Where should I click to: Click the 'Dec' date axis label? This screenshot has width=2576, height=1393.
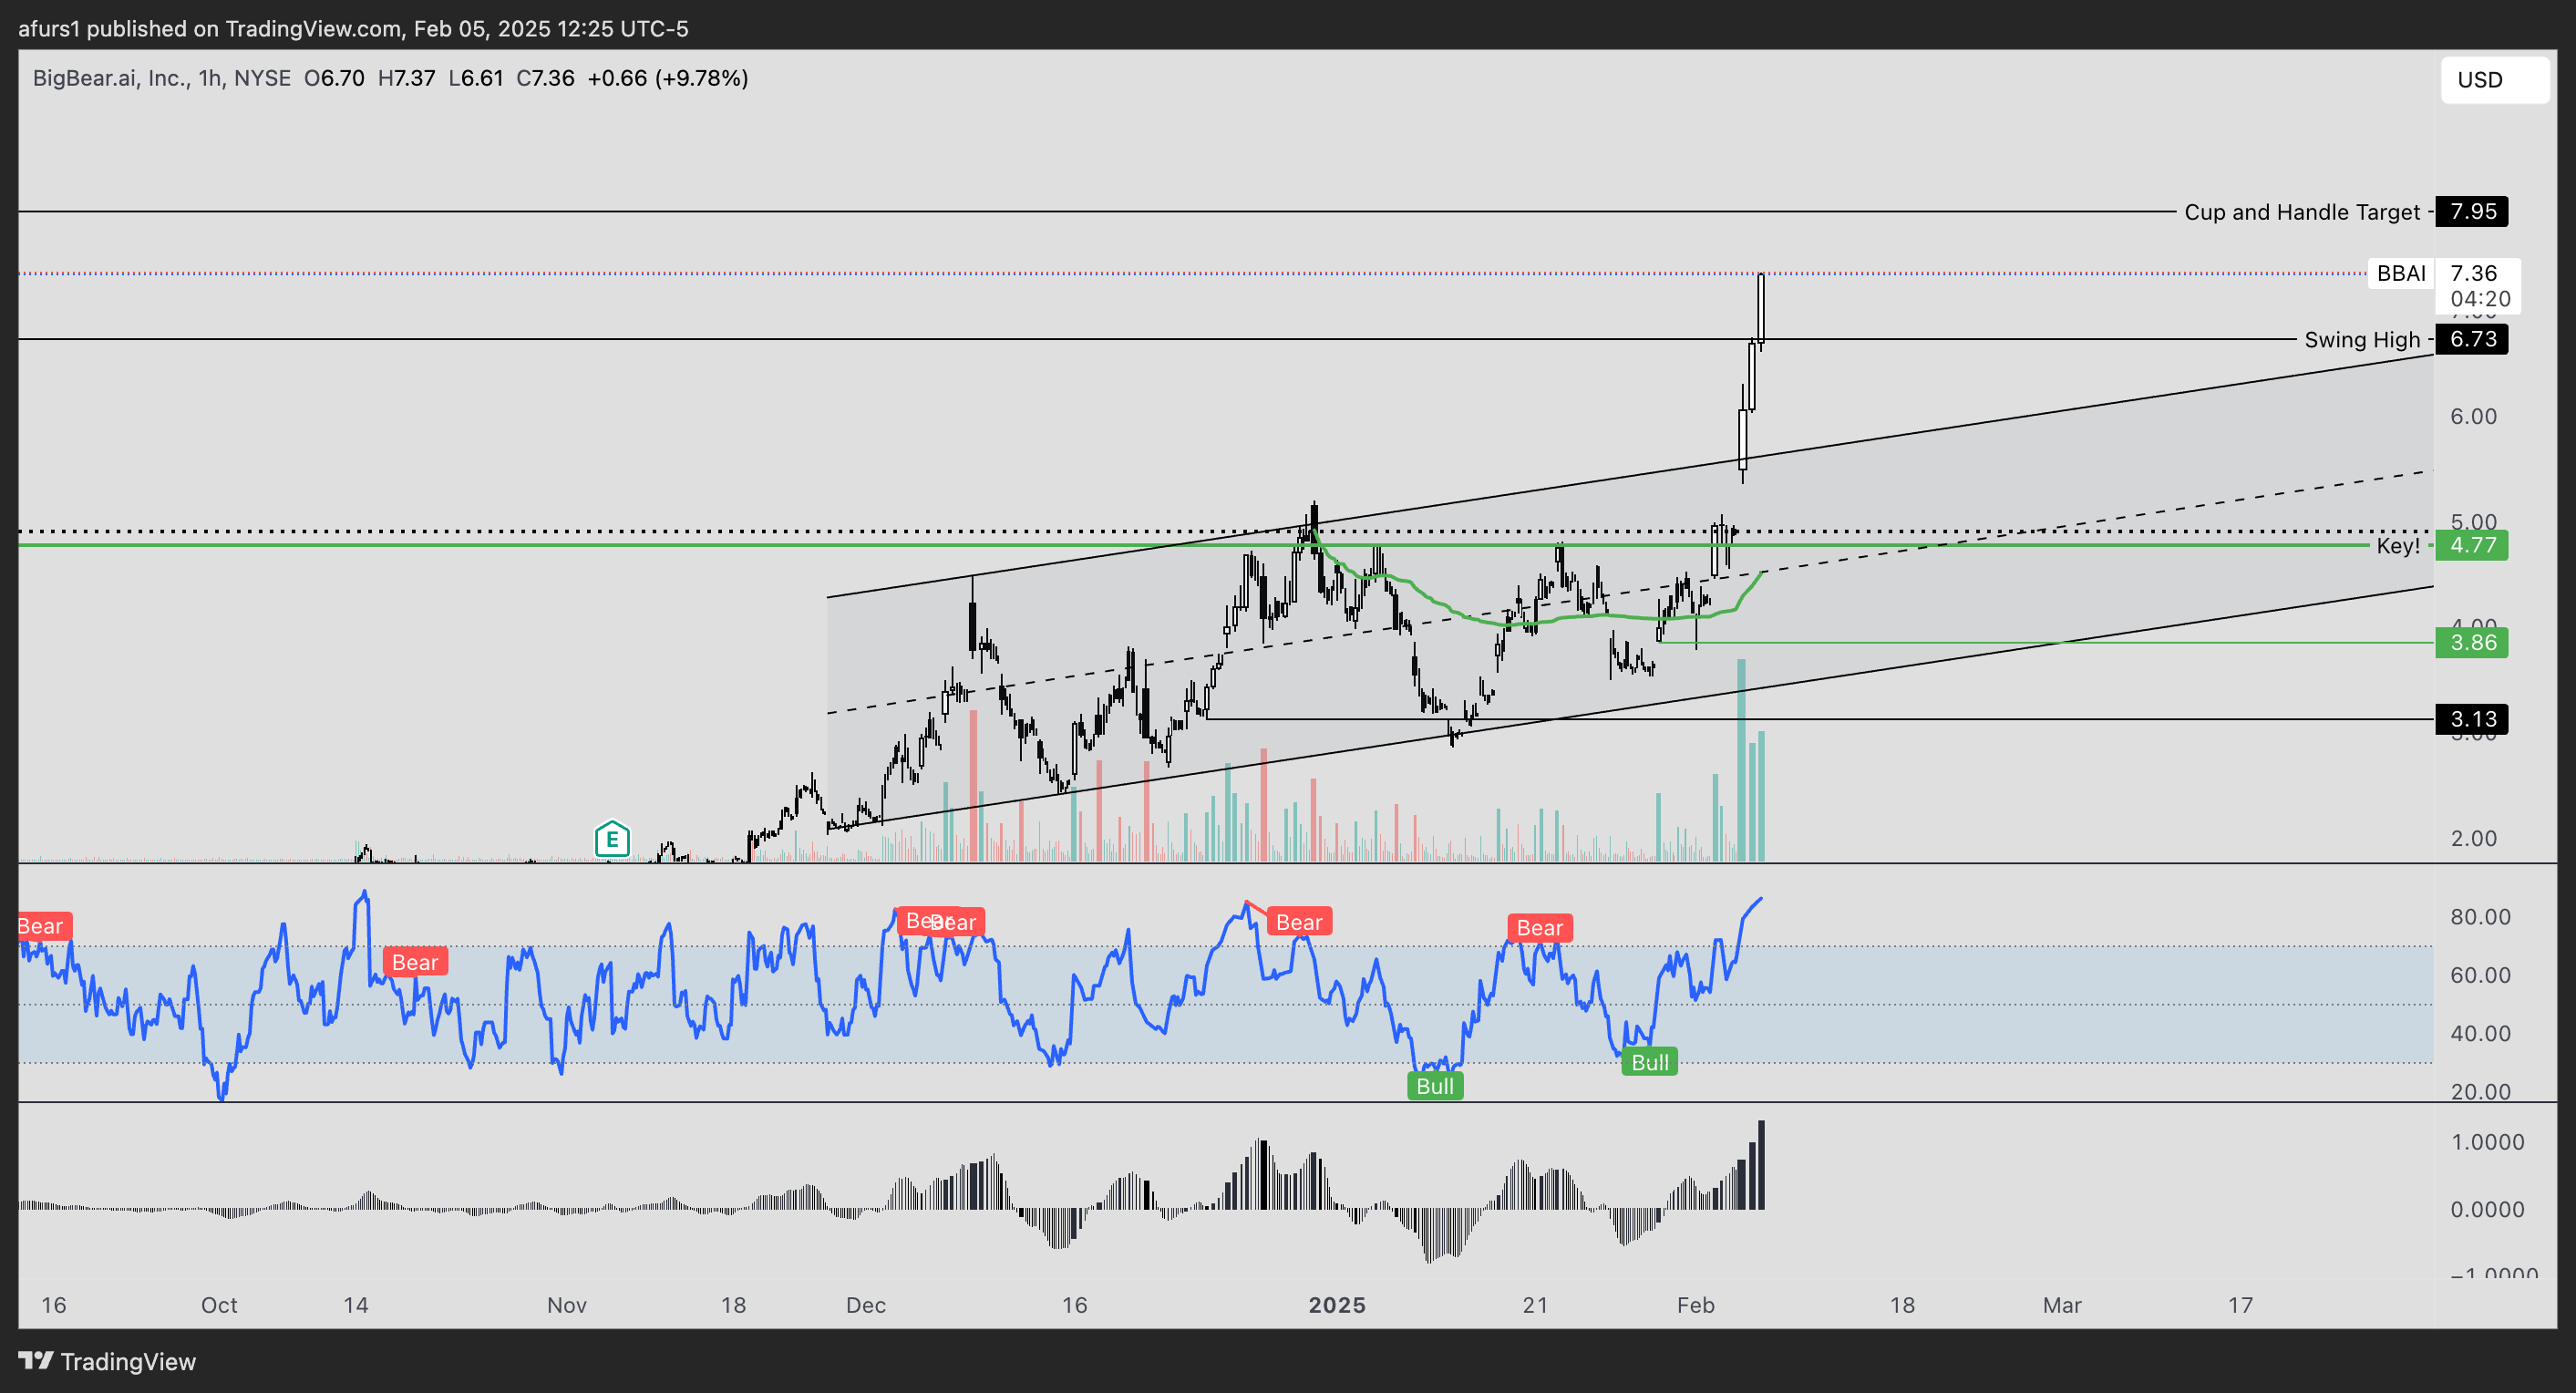tap(866, 1305)
